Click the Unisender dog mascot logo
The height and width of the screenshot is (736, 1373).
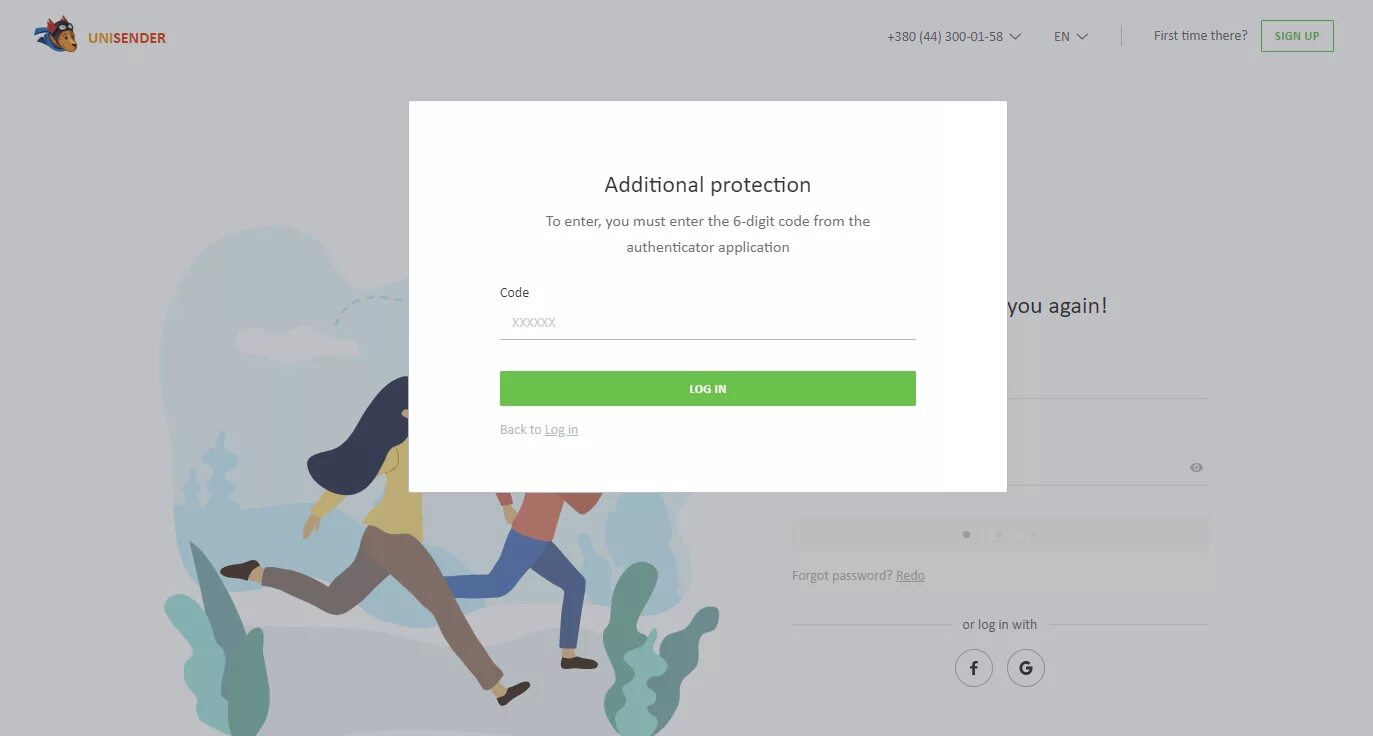56,35
